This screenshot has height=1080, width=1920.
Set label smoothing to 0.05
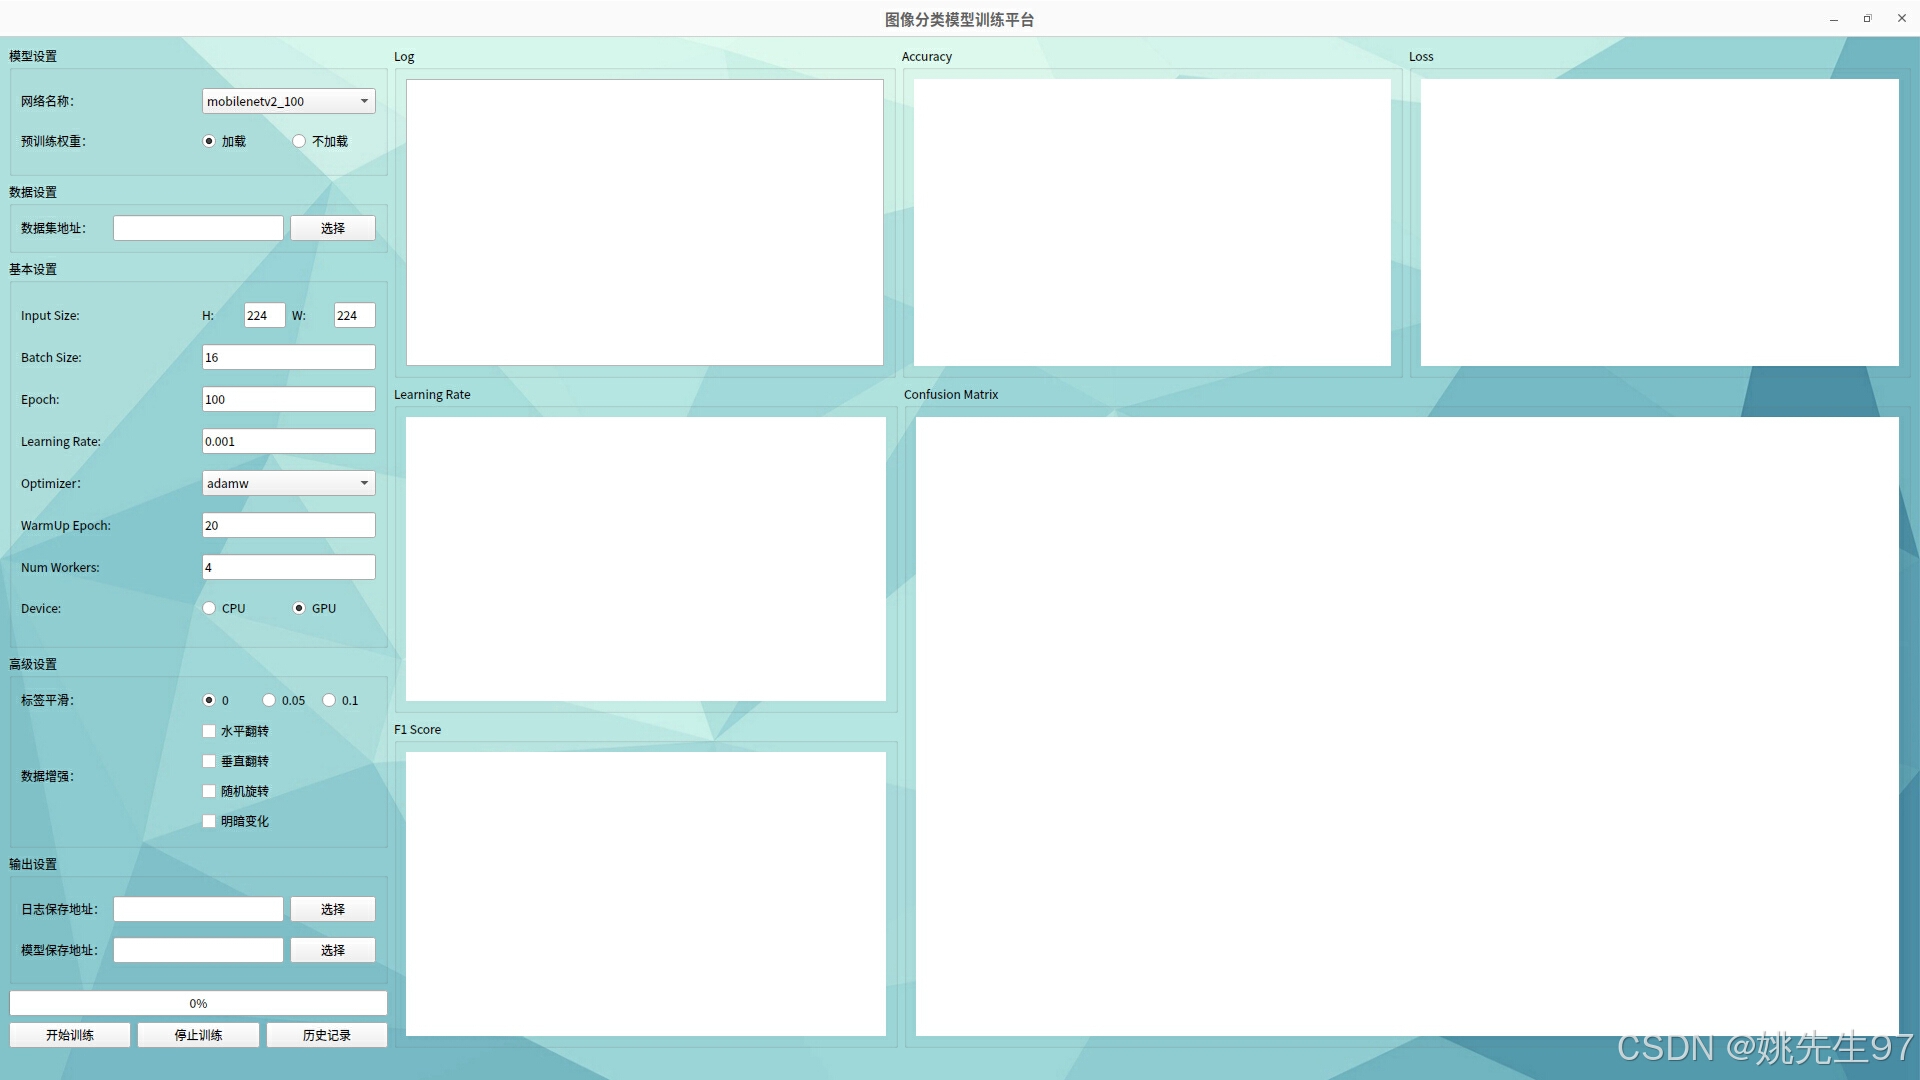pyautogui.click(x=269, y=700)
